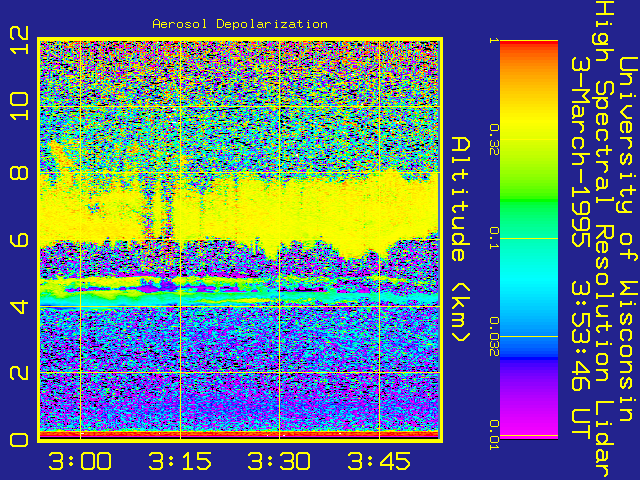Screen dimensions: 640x480
Task: Click the colorbar label 1 at the top
Action: [494, 40]
